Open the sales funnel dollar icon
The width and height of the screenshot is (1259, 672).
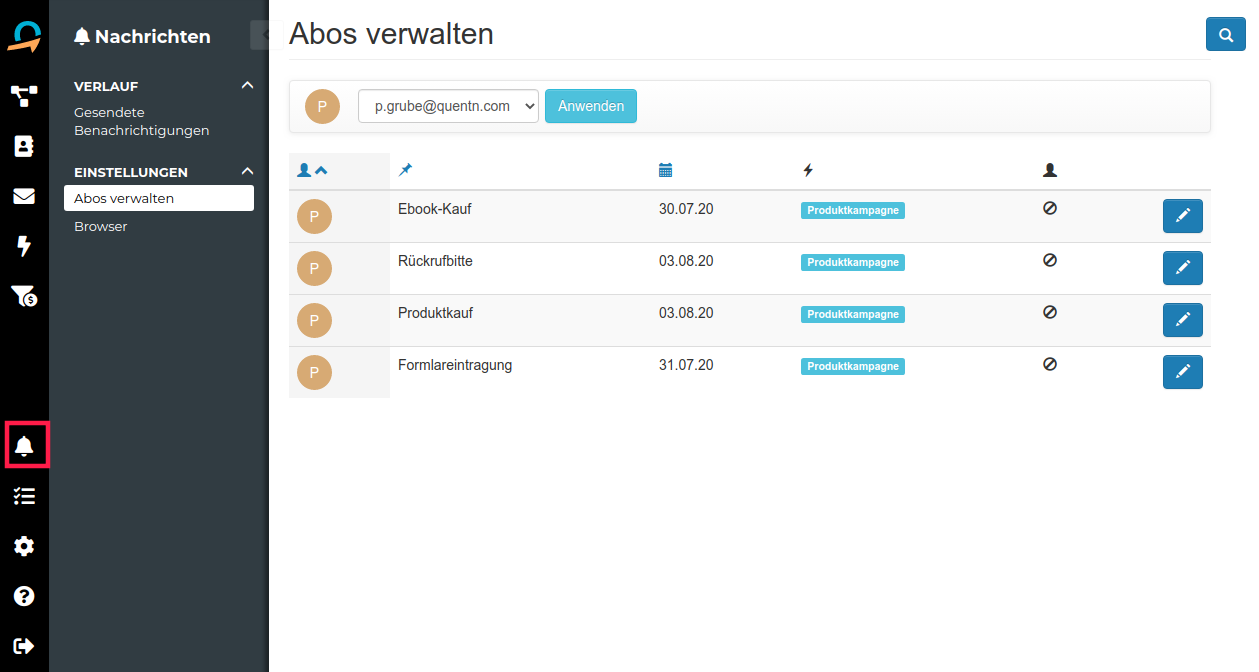pos(24,295)
